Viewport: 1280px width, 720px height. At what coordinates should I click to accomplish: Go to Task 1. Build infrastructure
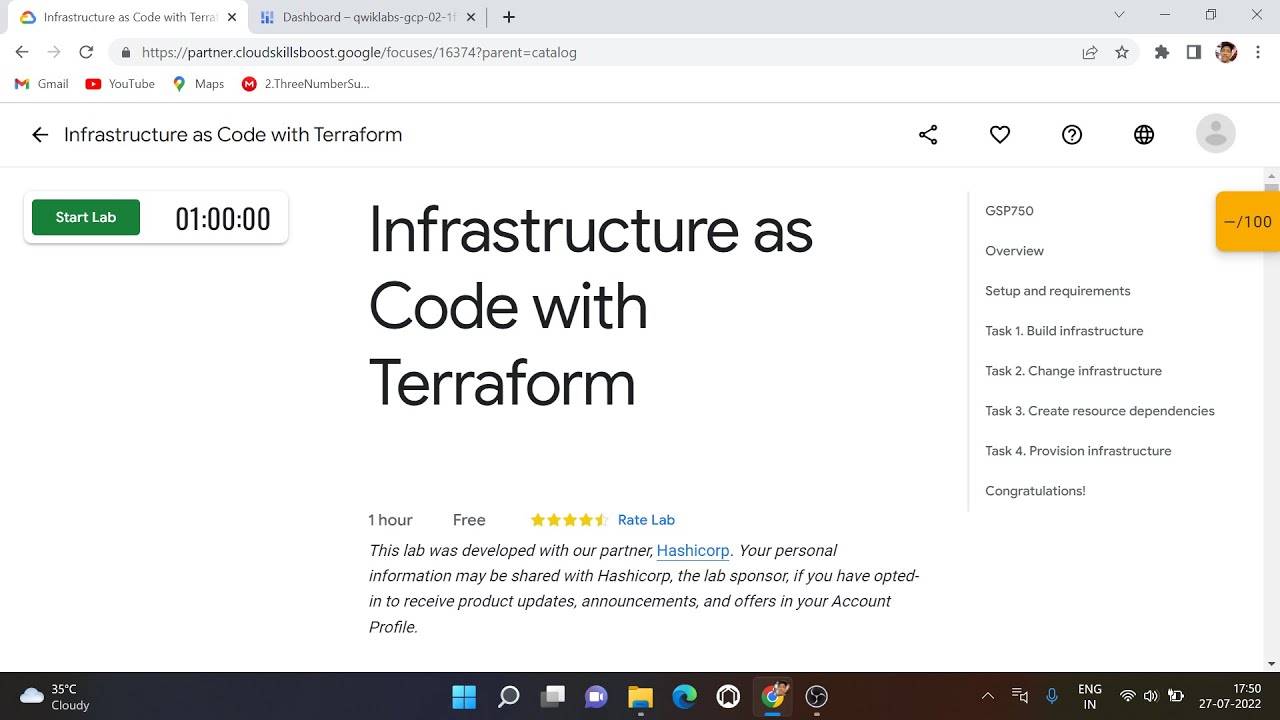(1064, 331)
